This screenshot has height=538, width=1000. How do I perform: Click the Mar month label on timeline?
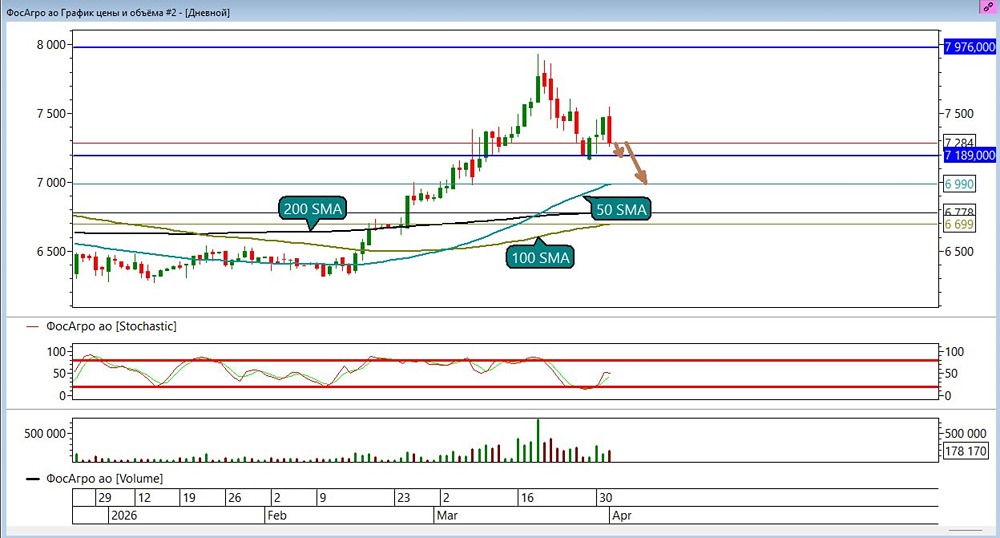447,515
